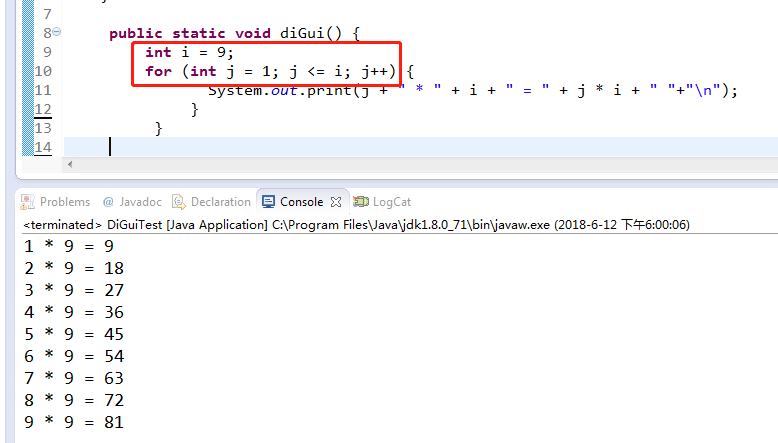778x443 pixels.
Task: Click the terminated DiGuiTest status line
Action: click(x=356, y=225)
